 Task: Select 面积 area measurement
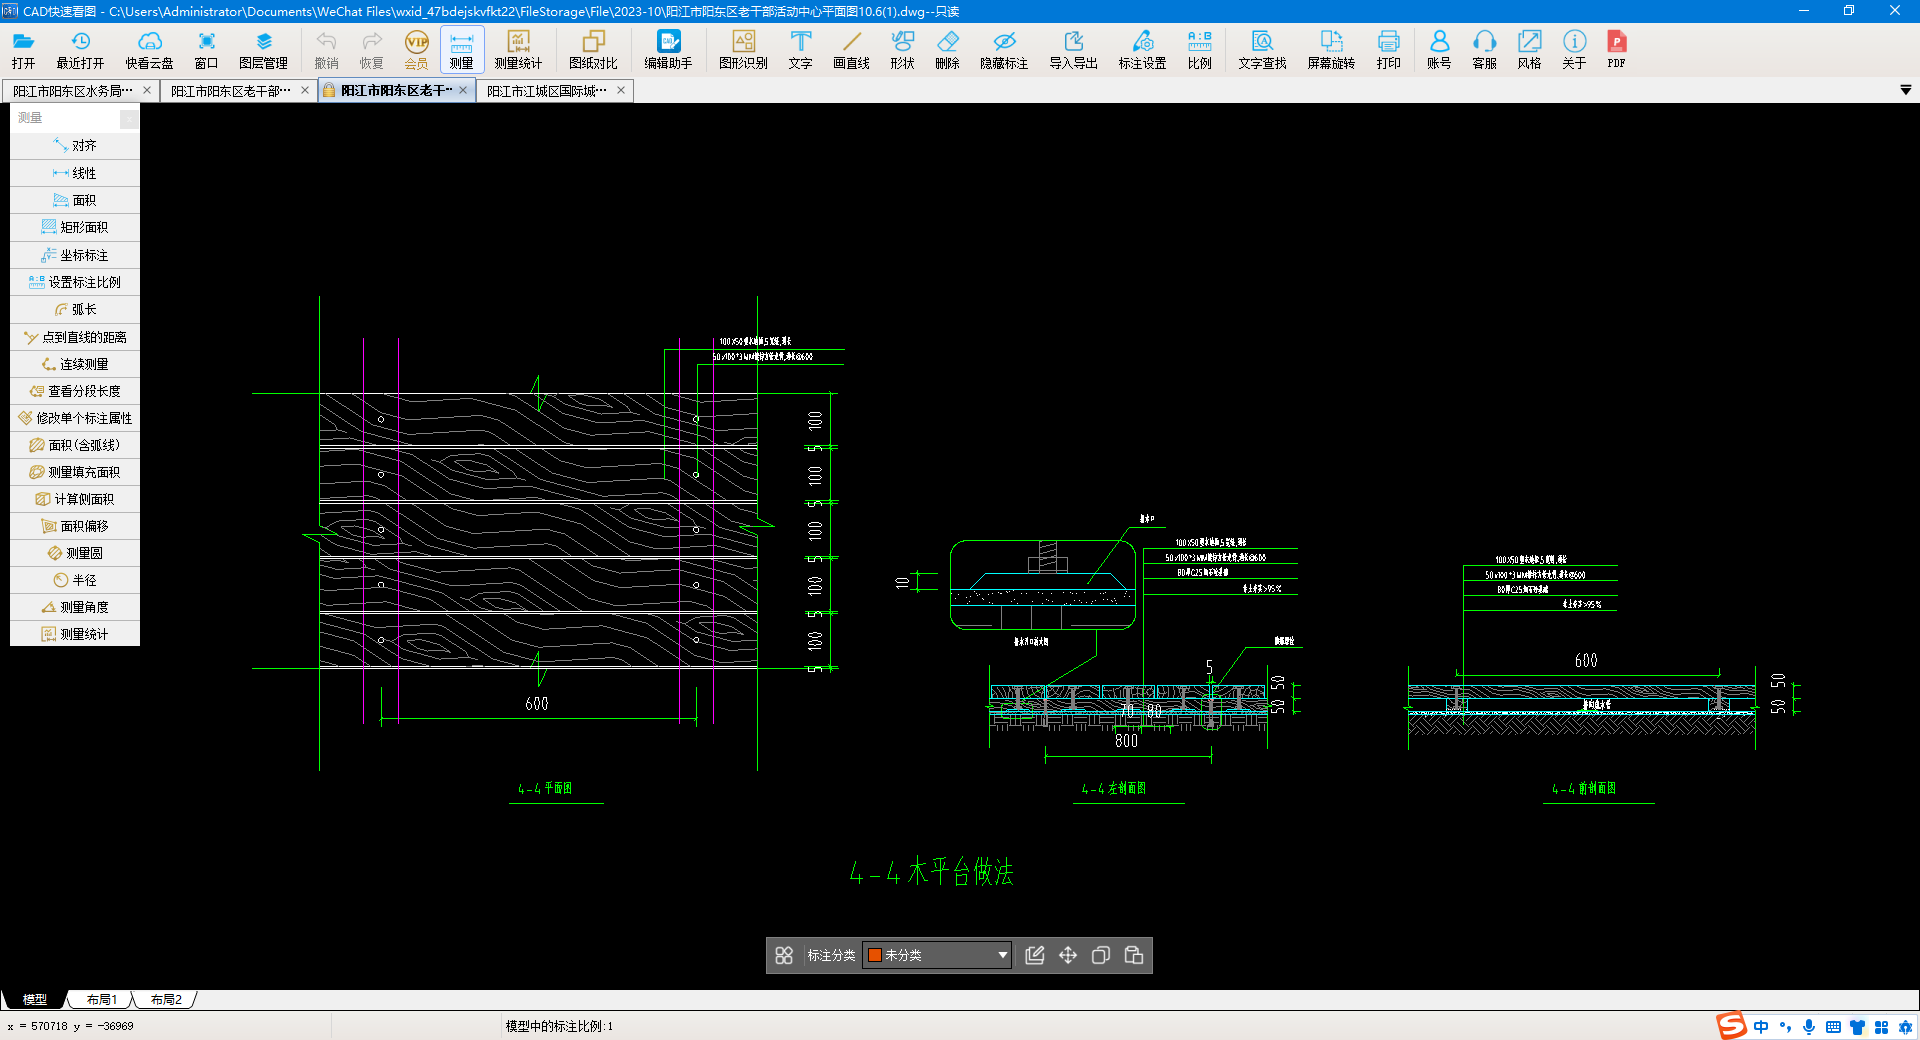click(x=75, y=200)
